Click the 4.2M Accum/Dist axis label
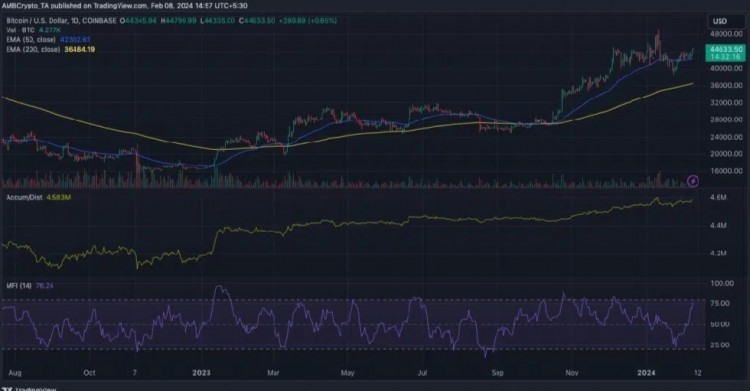 718,253
